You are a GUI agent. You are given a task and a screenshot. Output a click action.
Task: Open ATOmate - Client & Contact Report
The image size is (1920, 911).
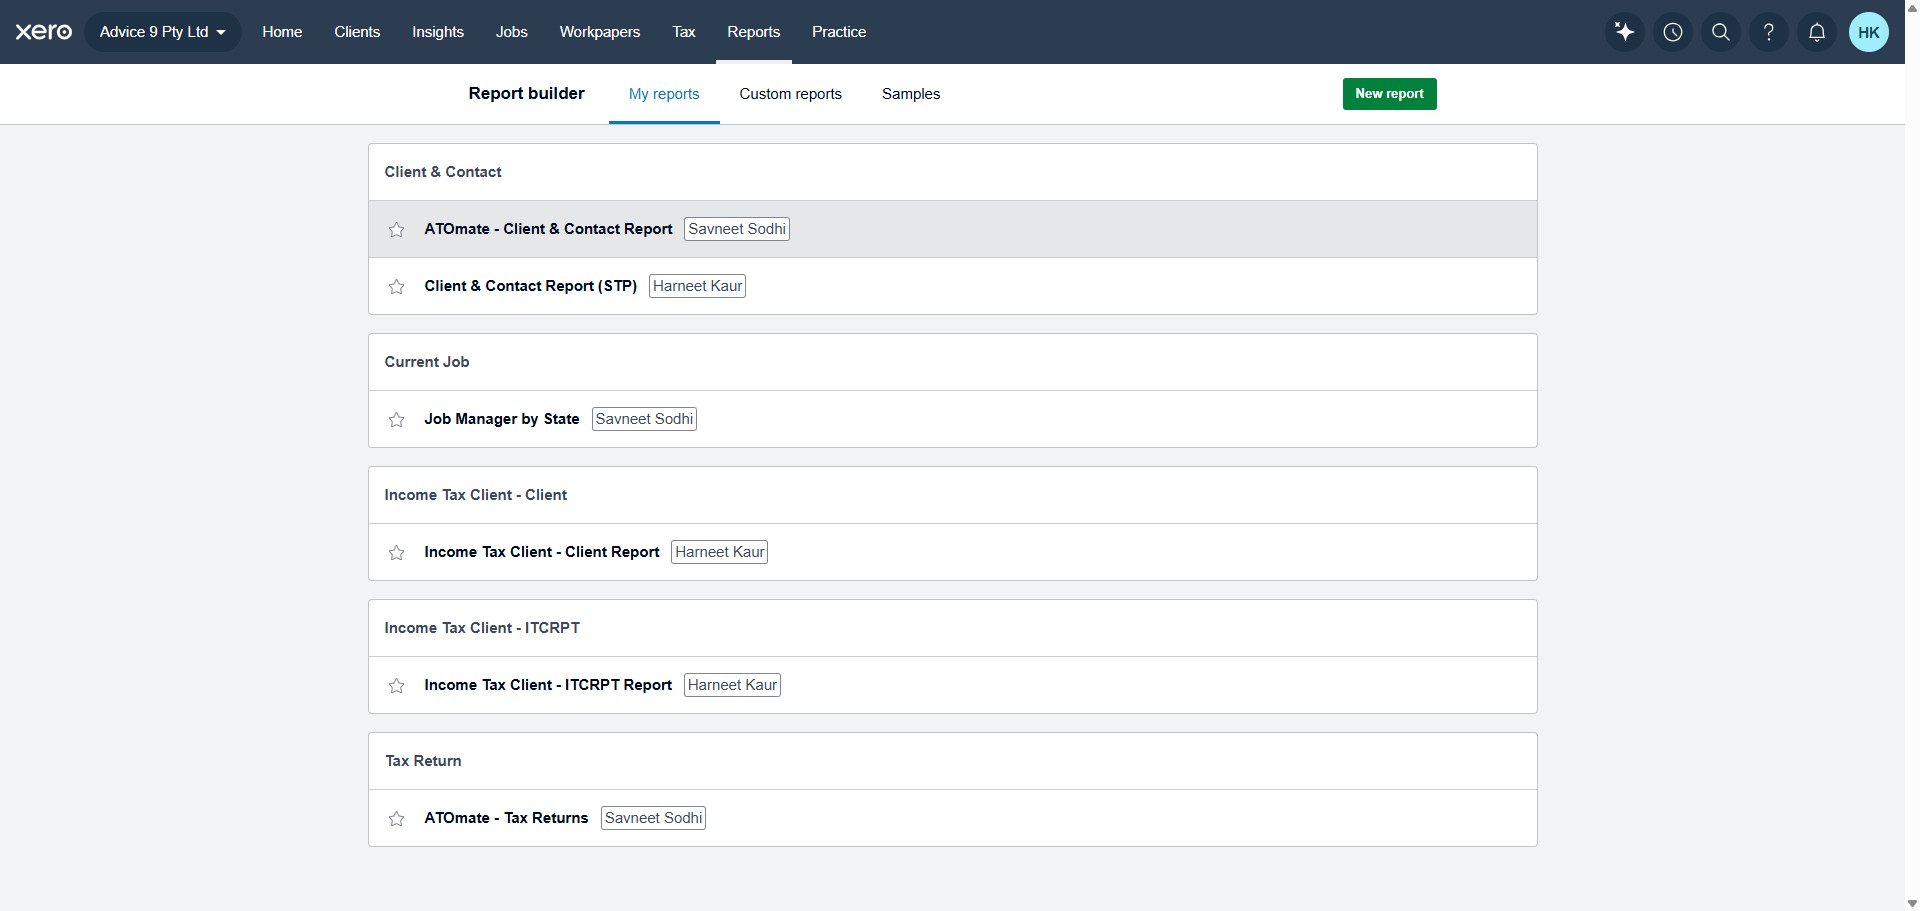click(x=548, y=229)
